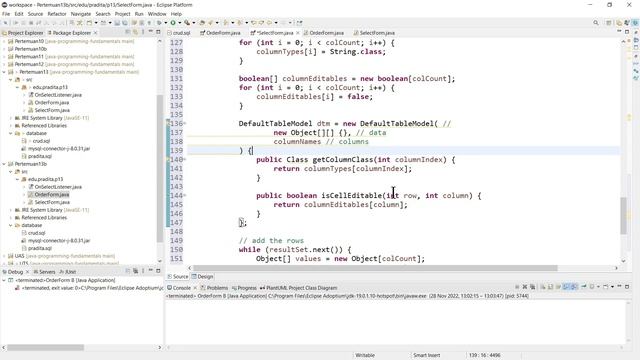Switch to the Servers view tab
The width and height of the screenshot is (640, 360).
[x=44, y=272]
